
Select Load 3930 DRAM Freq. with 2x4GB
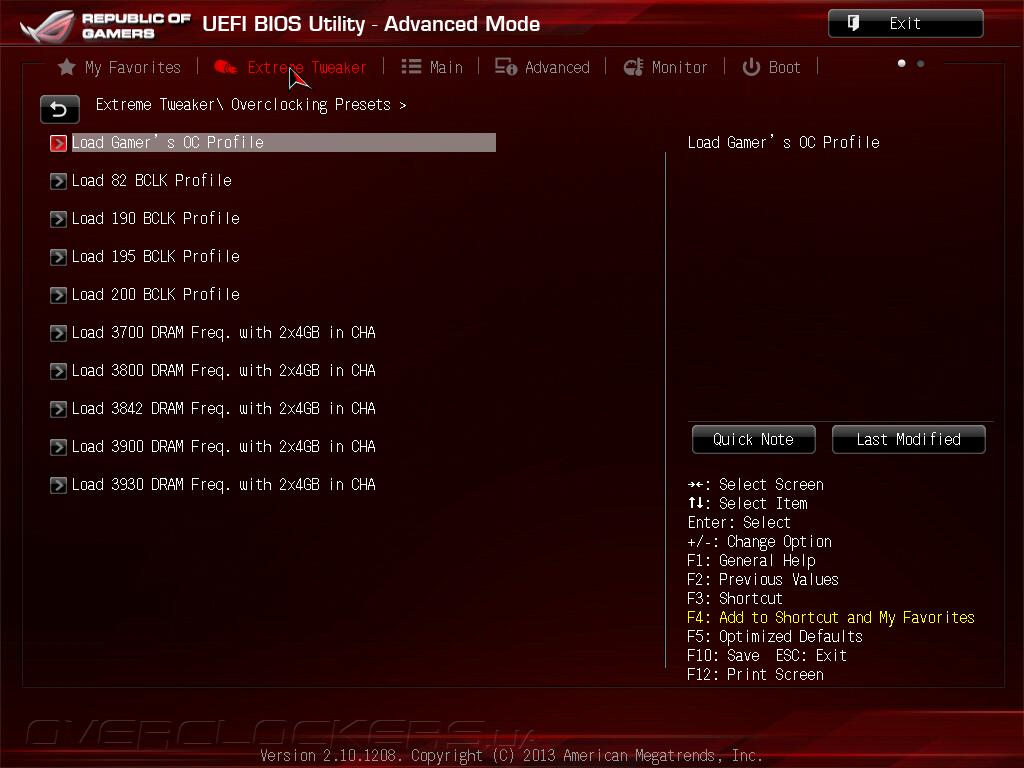[x=223, y=484]
